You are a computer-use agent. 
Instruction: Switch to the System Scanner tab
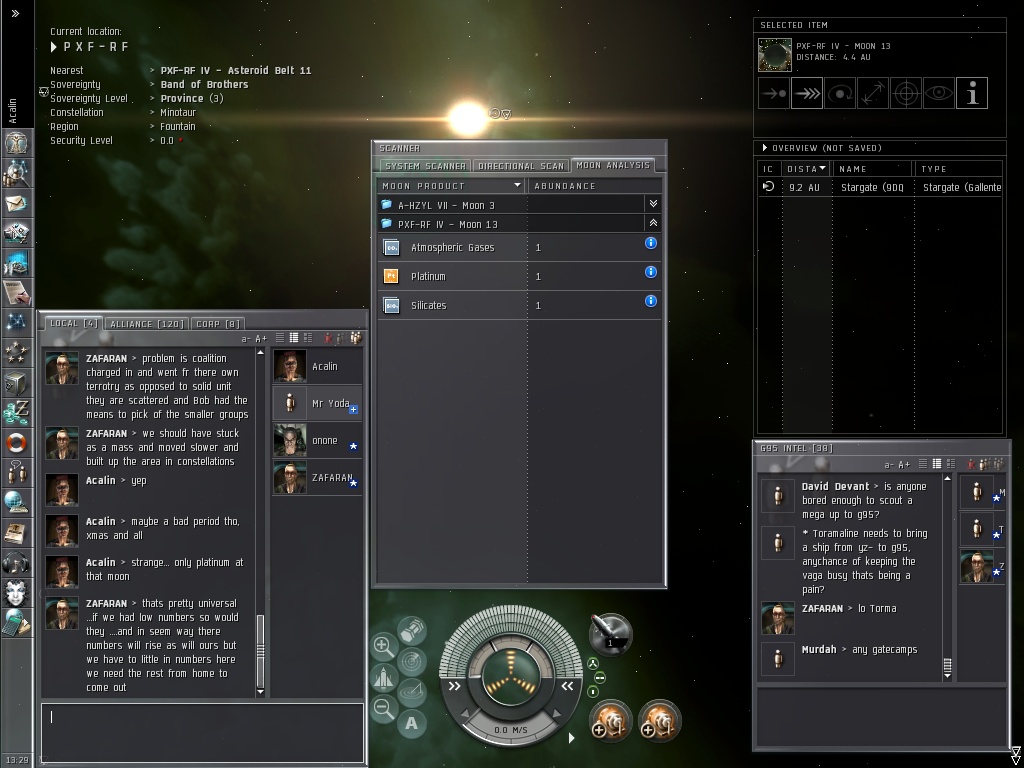pos(425,166)
